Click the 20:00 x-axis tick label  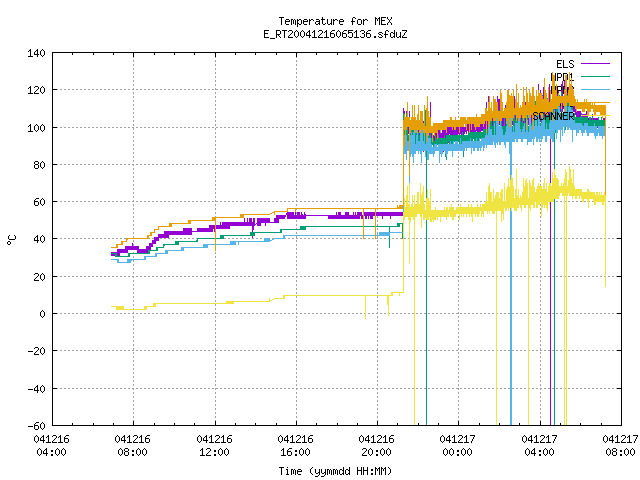click(376, 446)
